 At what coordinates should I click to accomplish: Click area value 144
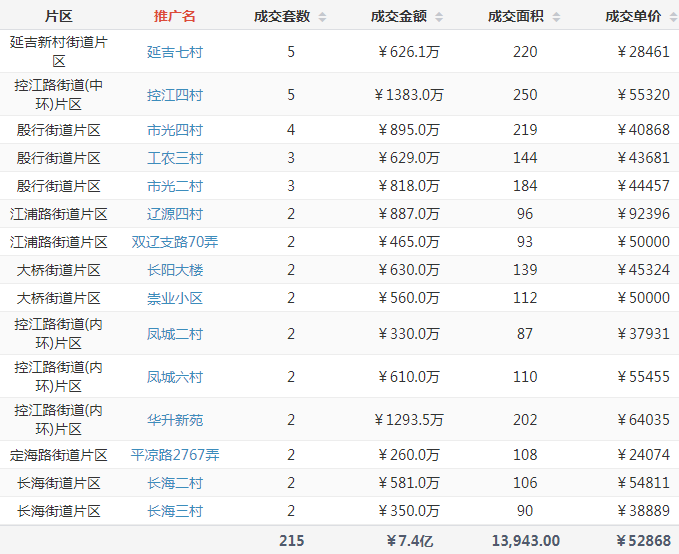[525, 158]
